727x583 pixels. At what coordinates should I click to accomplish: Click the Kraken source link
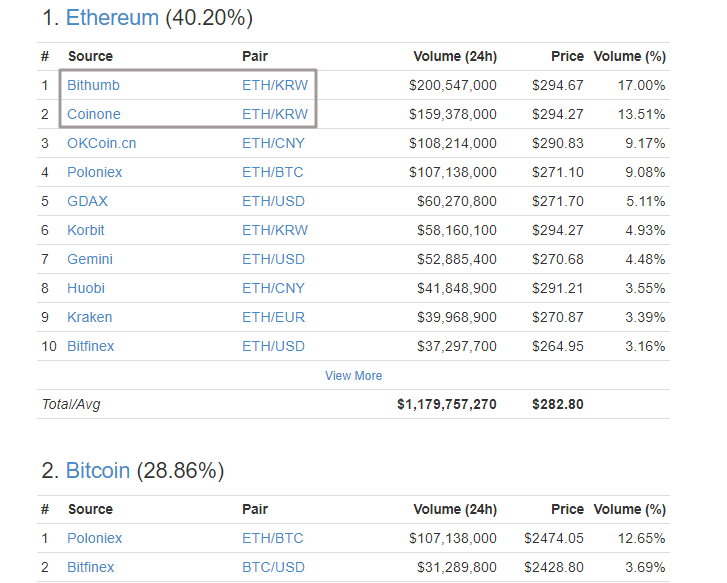(x=90, y=317)
